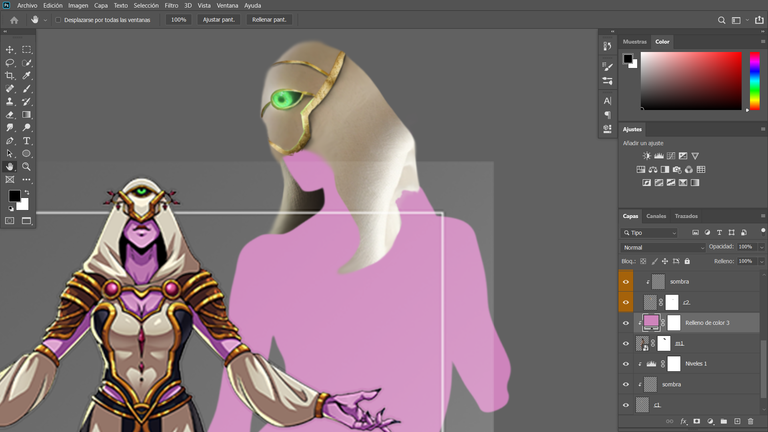Viewport: 768px width, 432px height.
Task: Click the Brightness/Contrast adjustment icon
Action: click(x=647, y=156)
